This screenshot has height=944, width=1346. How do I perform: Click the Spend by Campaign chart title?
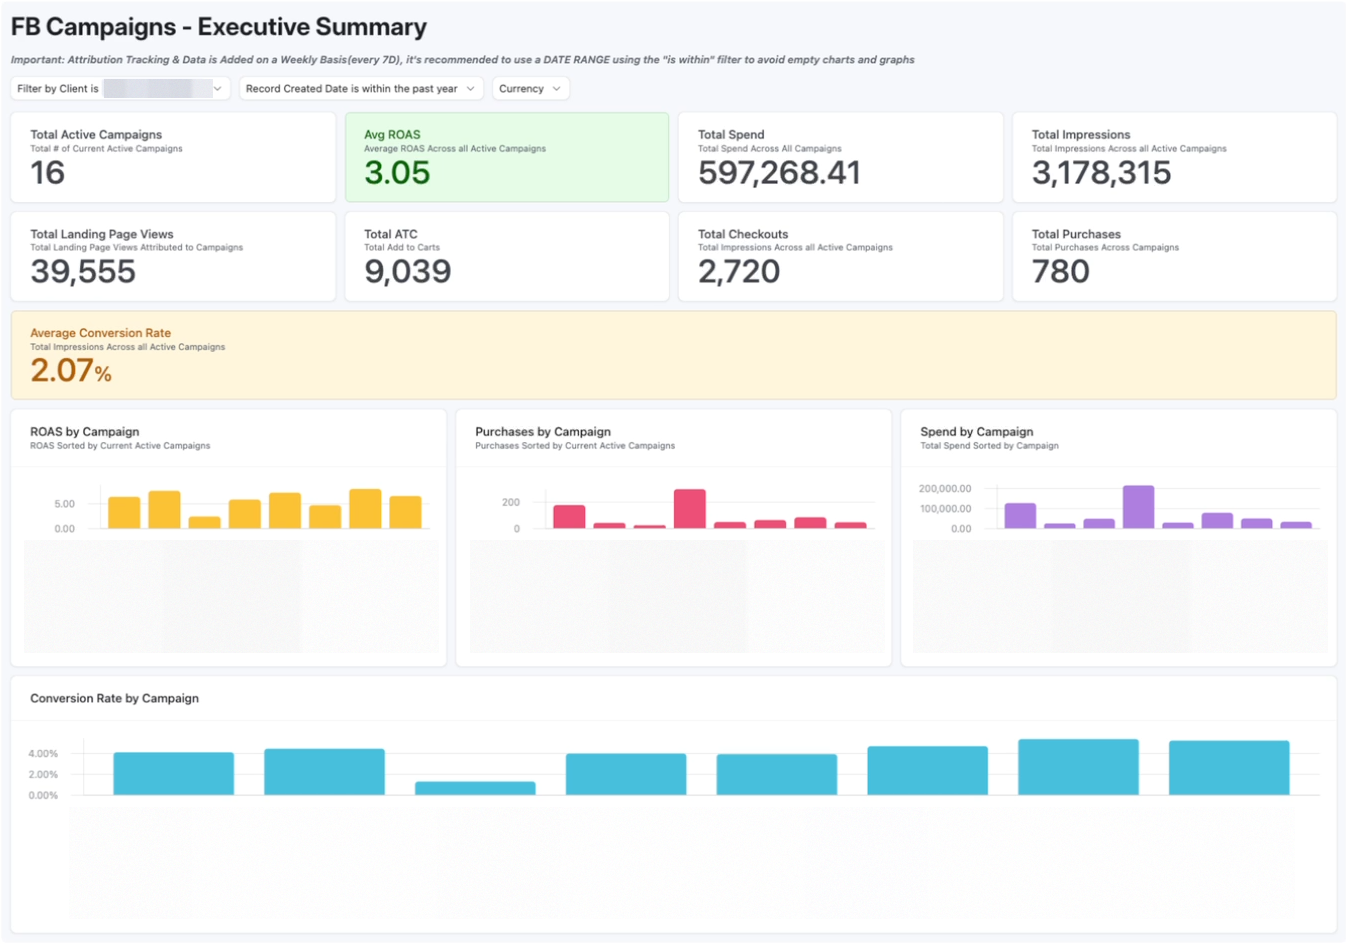coord(977,432)
